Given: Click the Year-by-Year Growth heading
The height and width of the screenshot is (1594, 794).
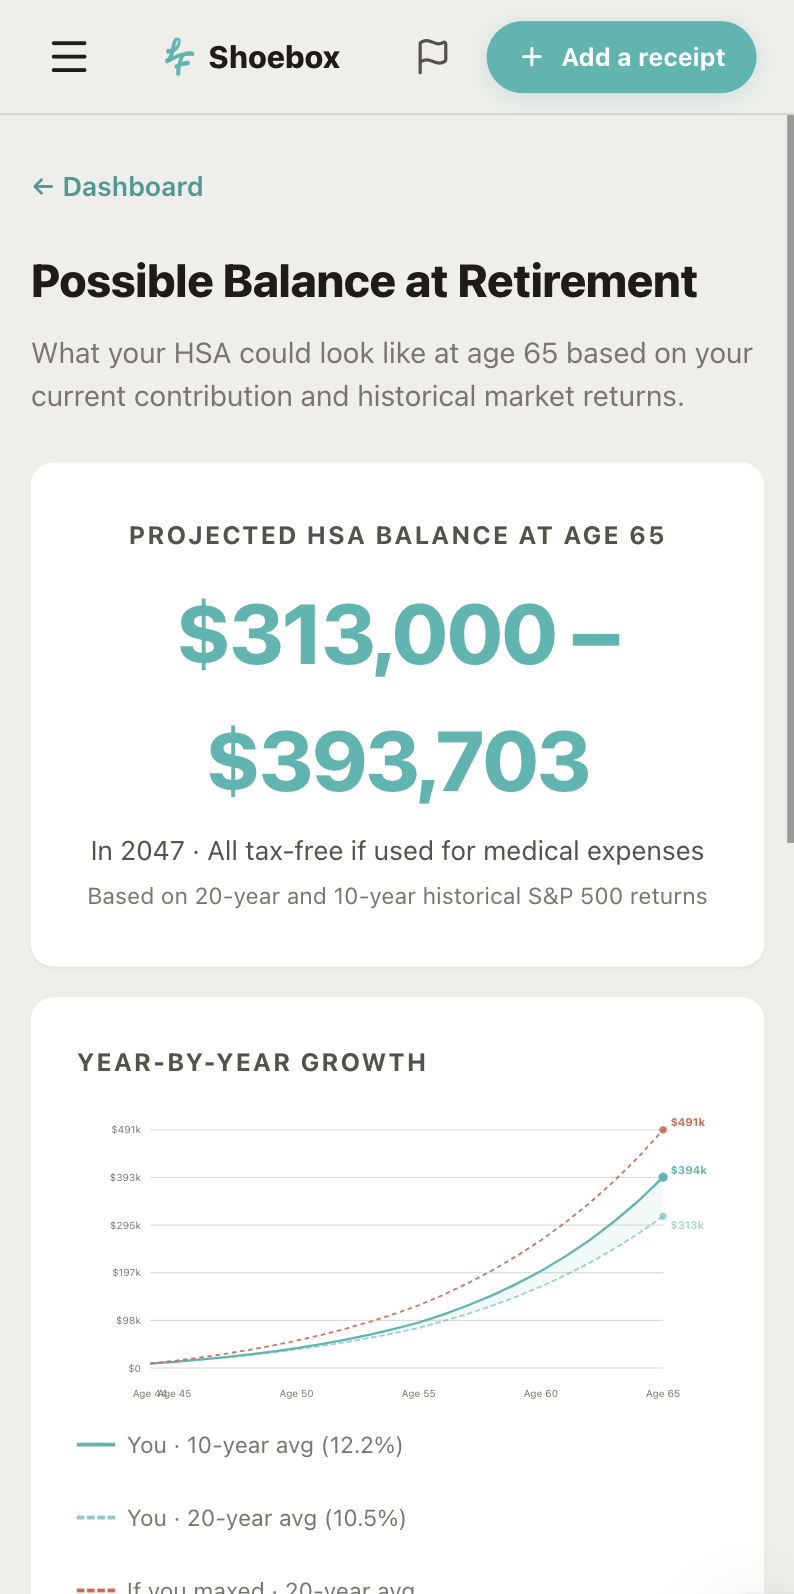Looking at the screenshot, I should coord(252,1062).
